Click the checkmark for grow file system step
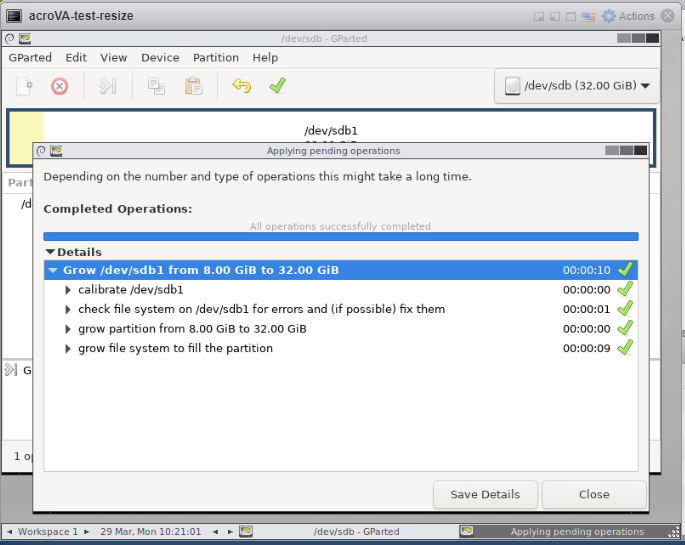685x545 pixels. (625, 347)
